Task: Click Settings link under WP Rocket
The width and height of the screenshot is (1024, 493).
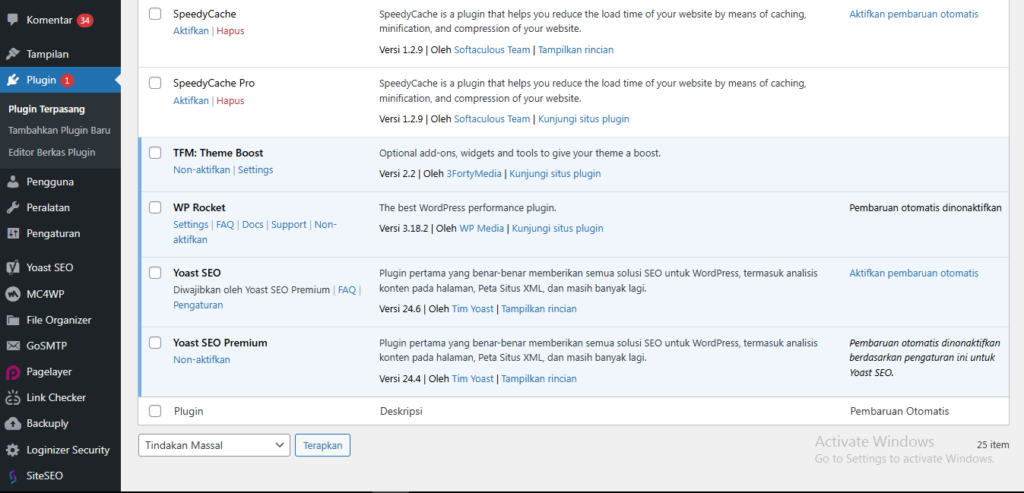Action: point(191,225)
